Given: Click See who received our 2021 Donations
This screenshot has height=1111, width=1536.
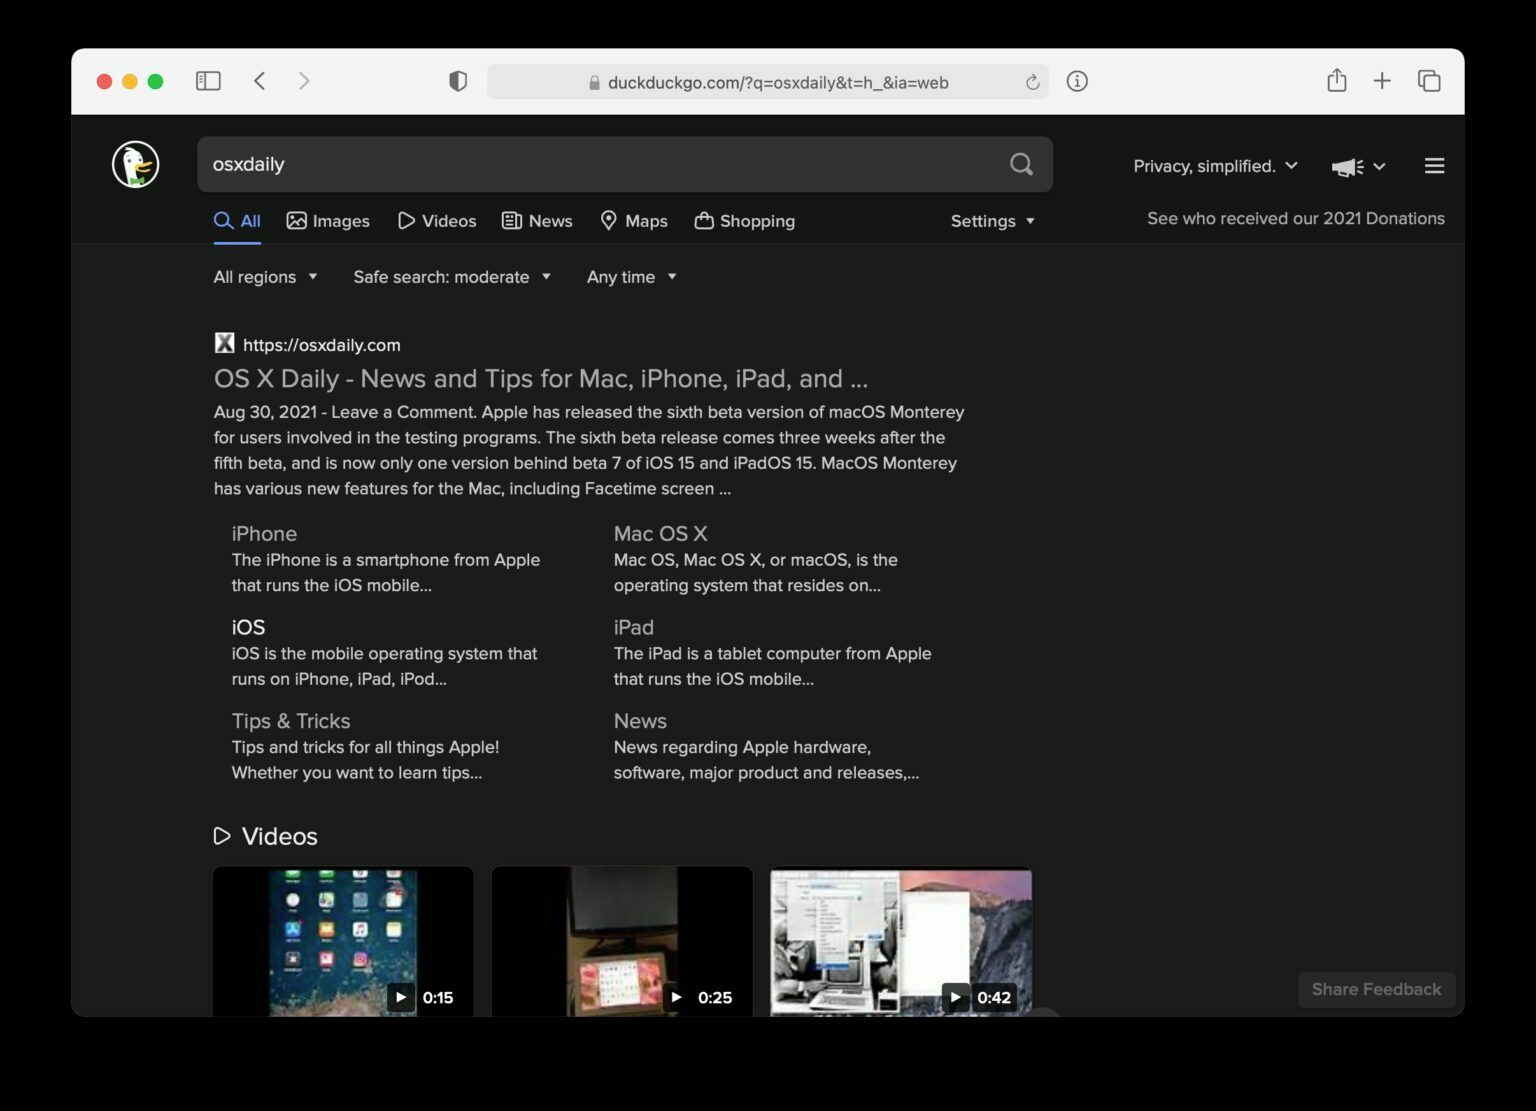Looking at the screenshot, I should [1296, 218].
